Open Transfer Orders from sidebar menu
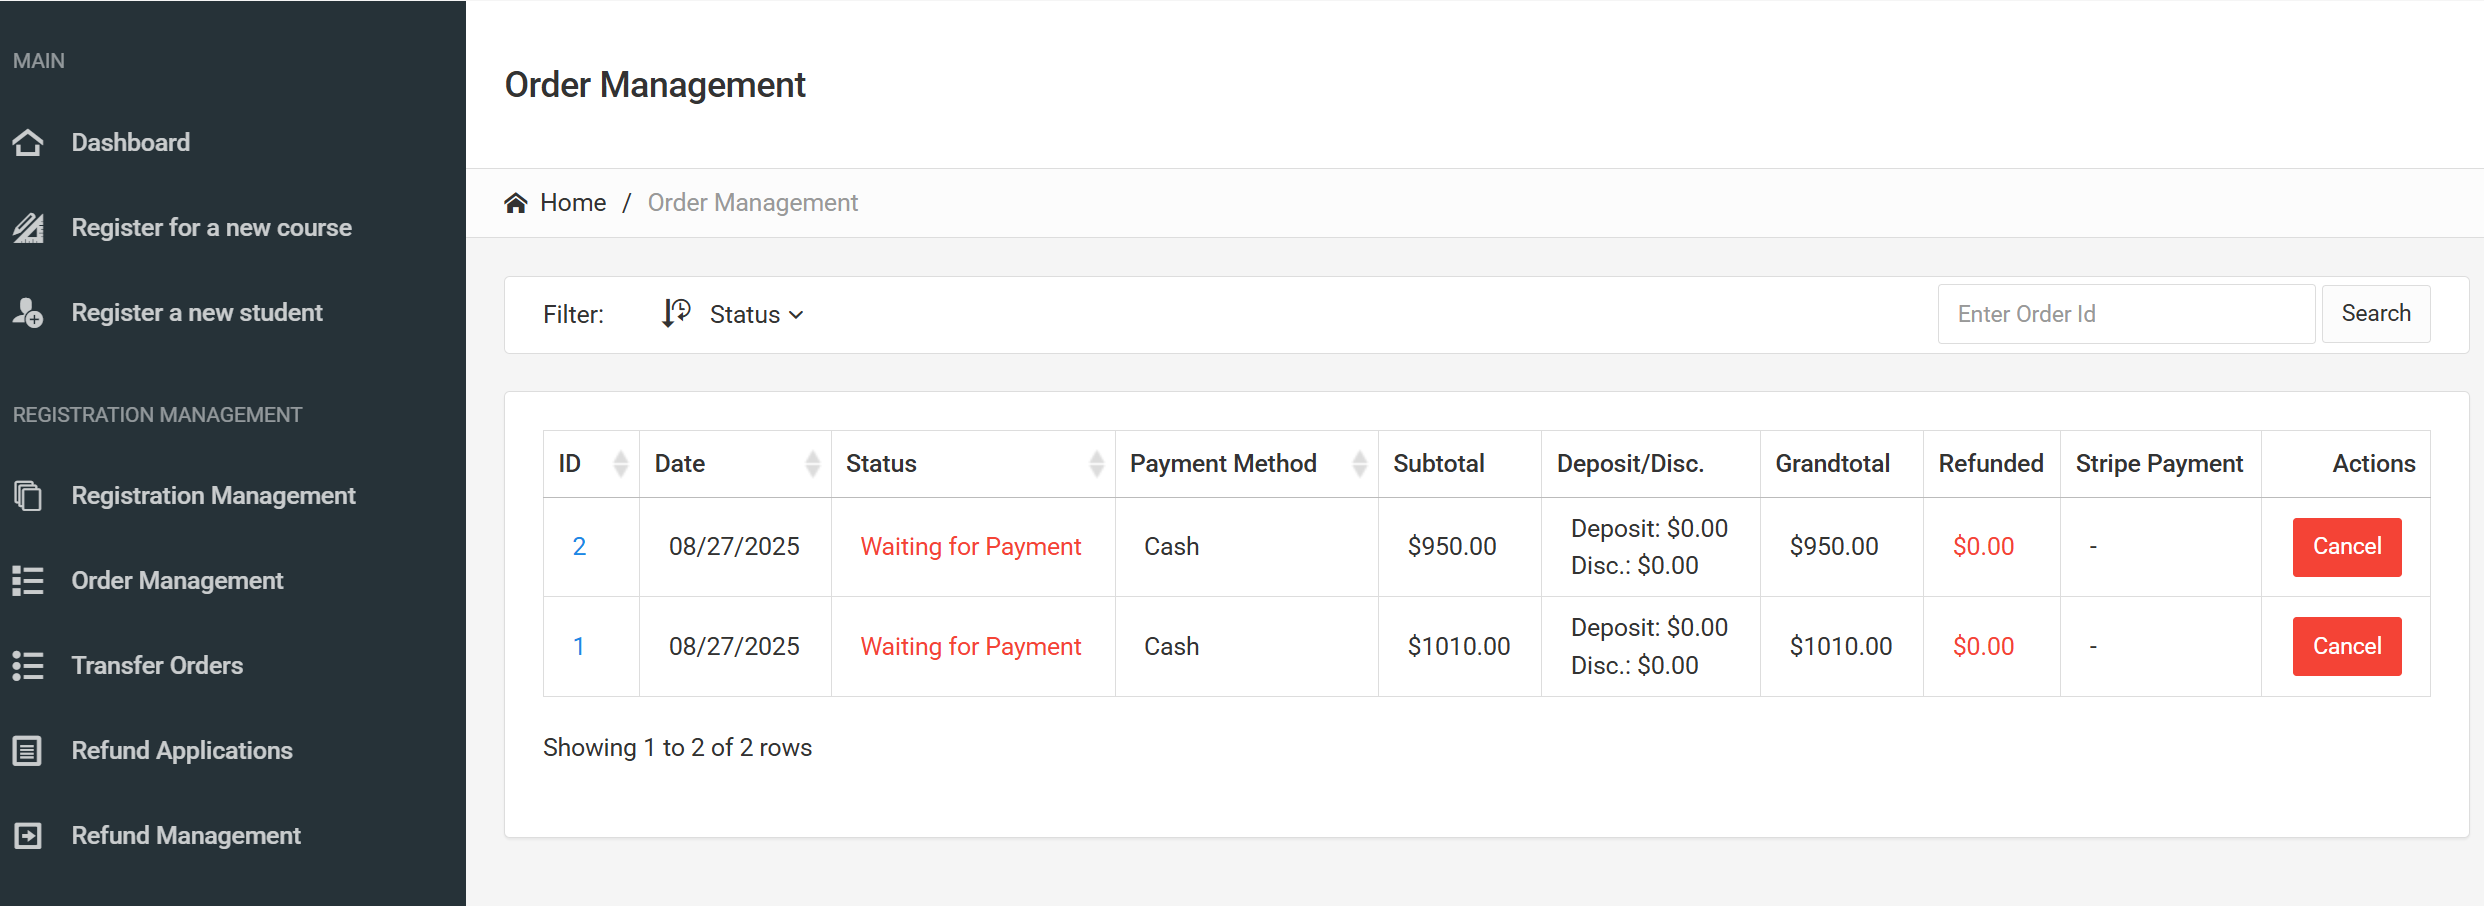The width and height of the screenshot is (2484, 906). pos(157,666)
